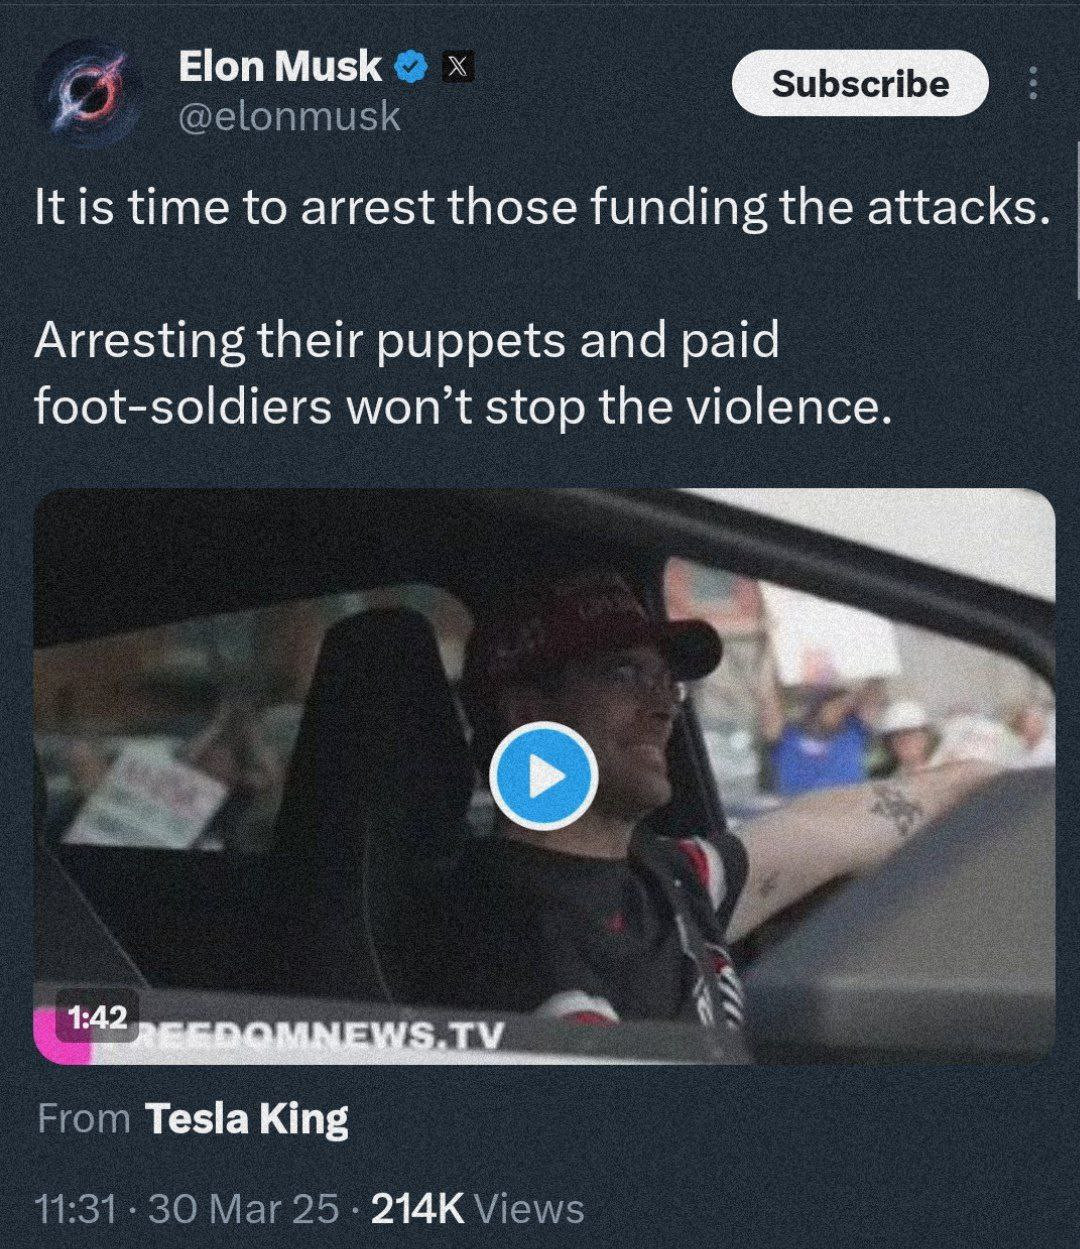Play the video with the blue play button
The image size is (1080, 1249).
point(543,776)
